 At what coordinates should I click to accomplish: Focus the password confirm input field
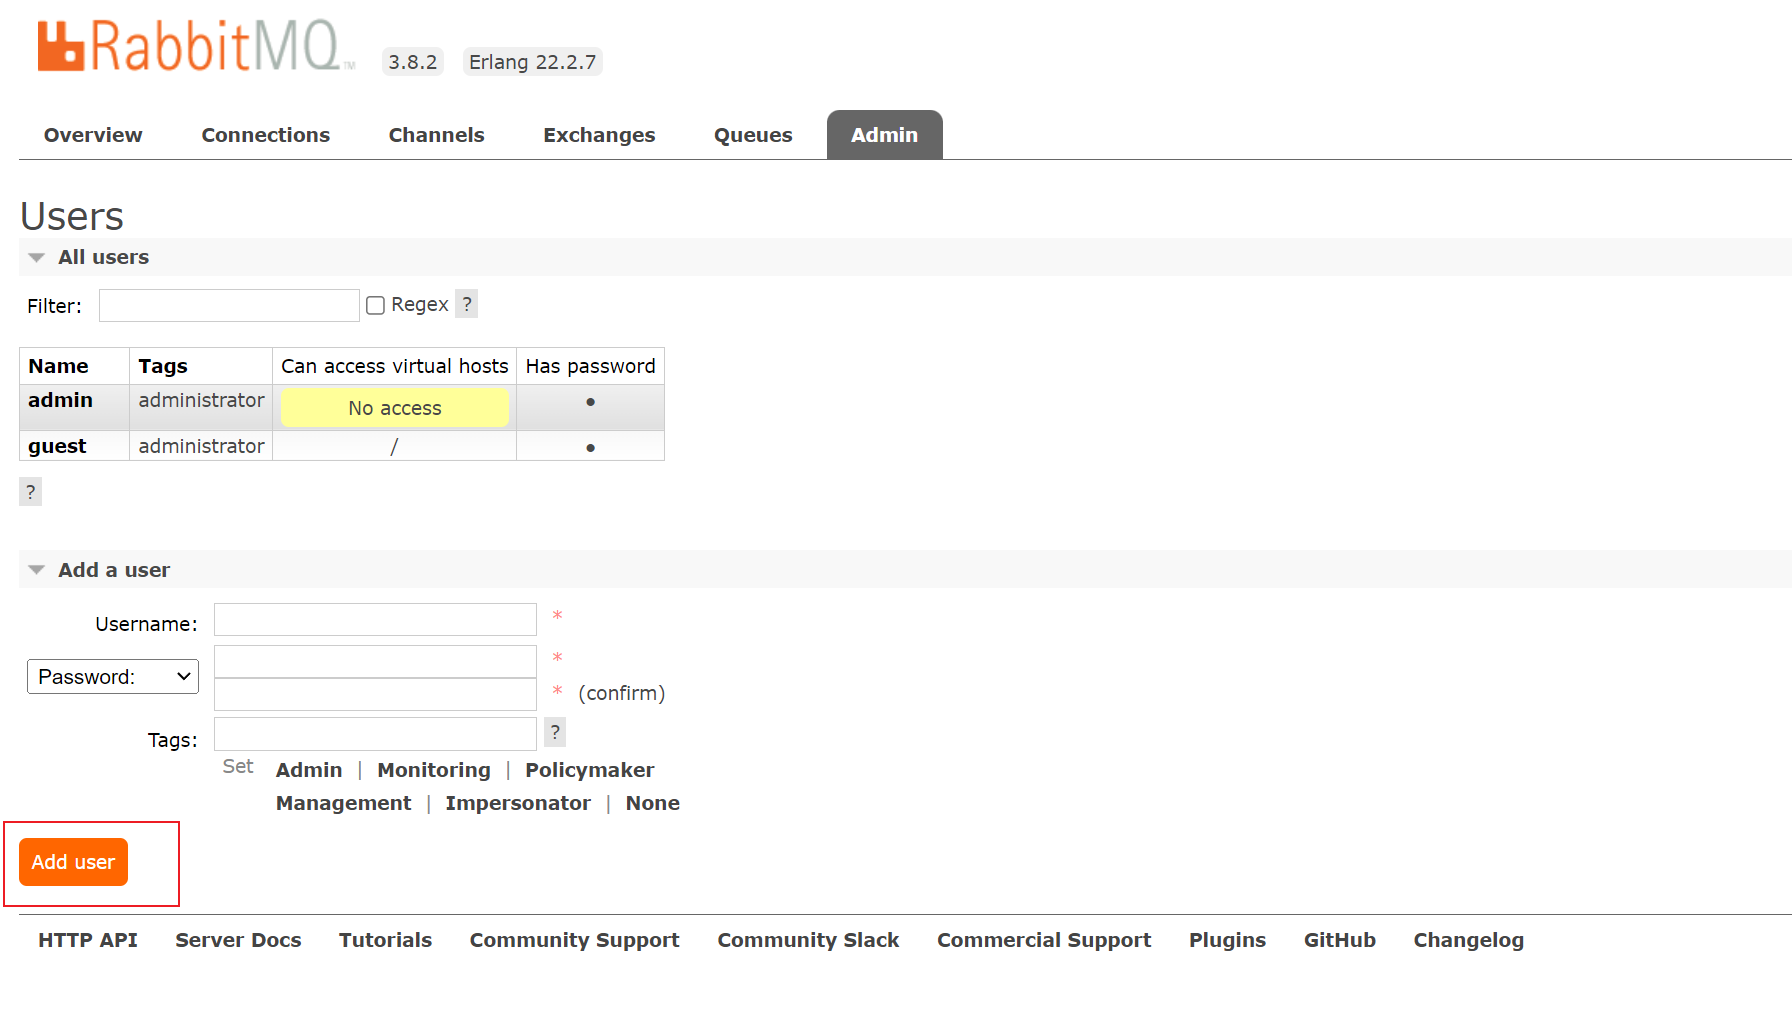coord(375,694)
